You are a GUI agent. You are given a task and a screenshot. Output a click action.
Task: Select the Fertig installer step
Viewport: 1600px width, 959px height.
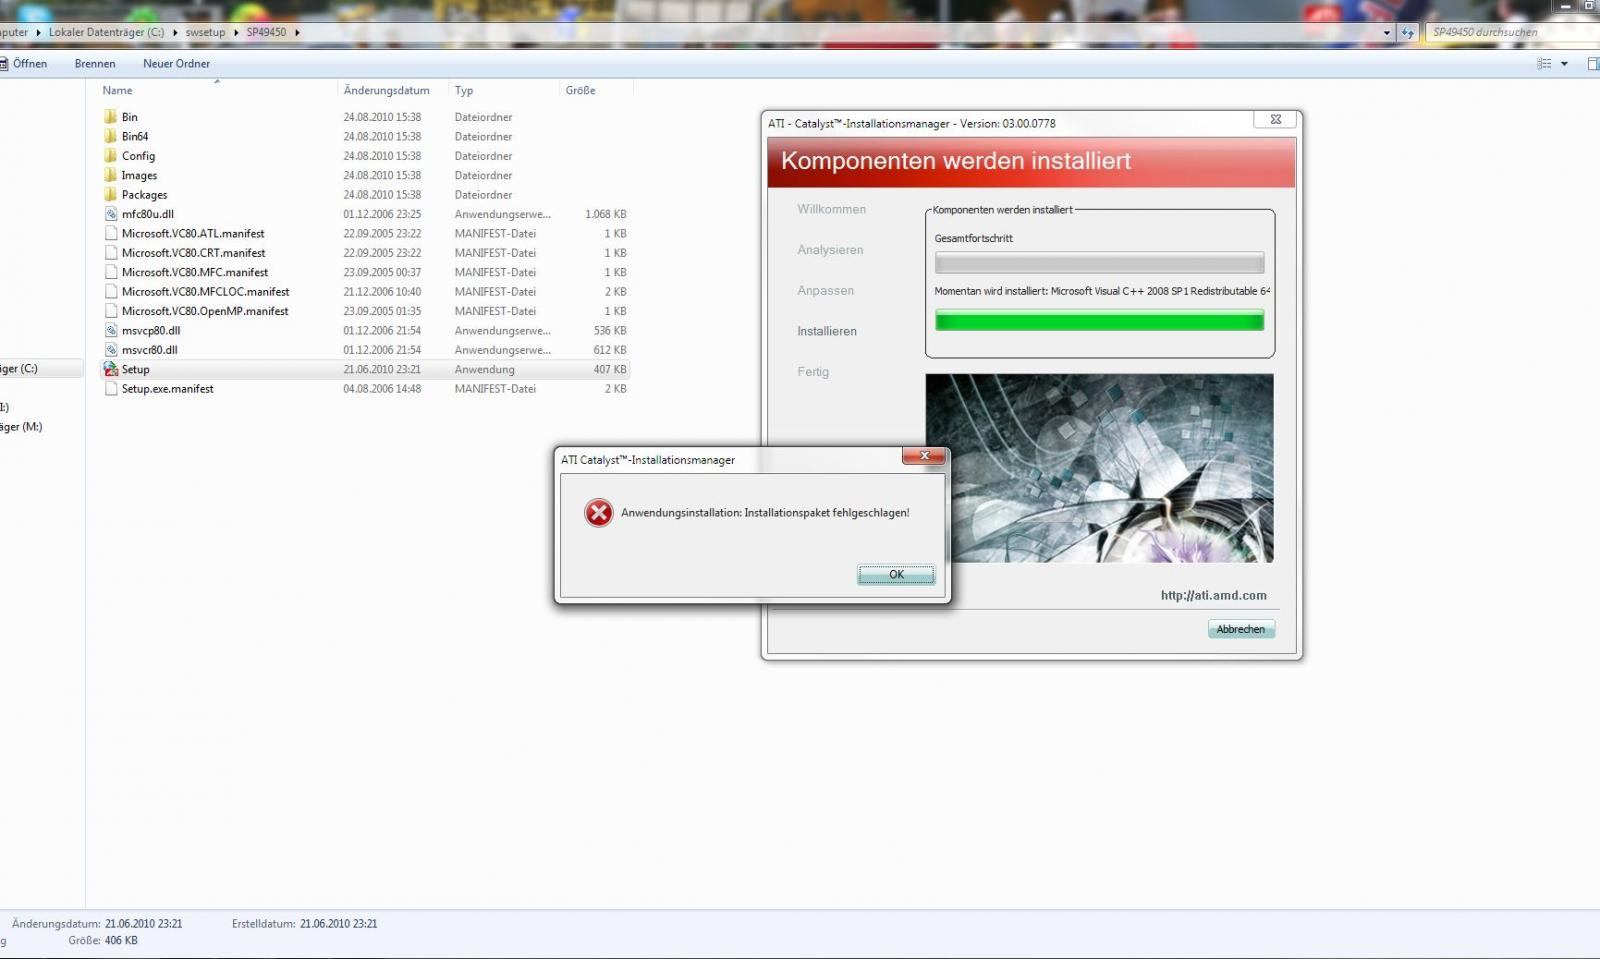coord(813,372)
